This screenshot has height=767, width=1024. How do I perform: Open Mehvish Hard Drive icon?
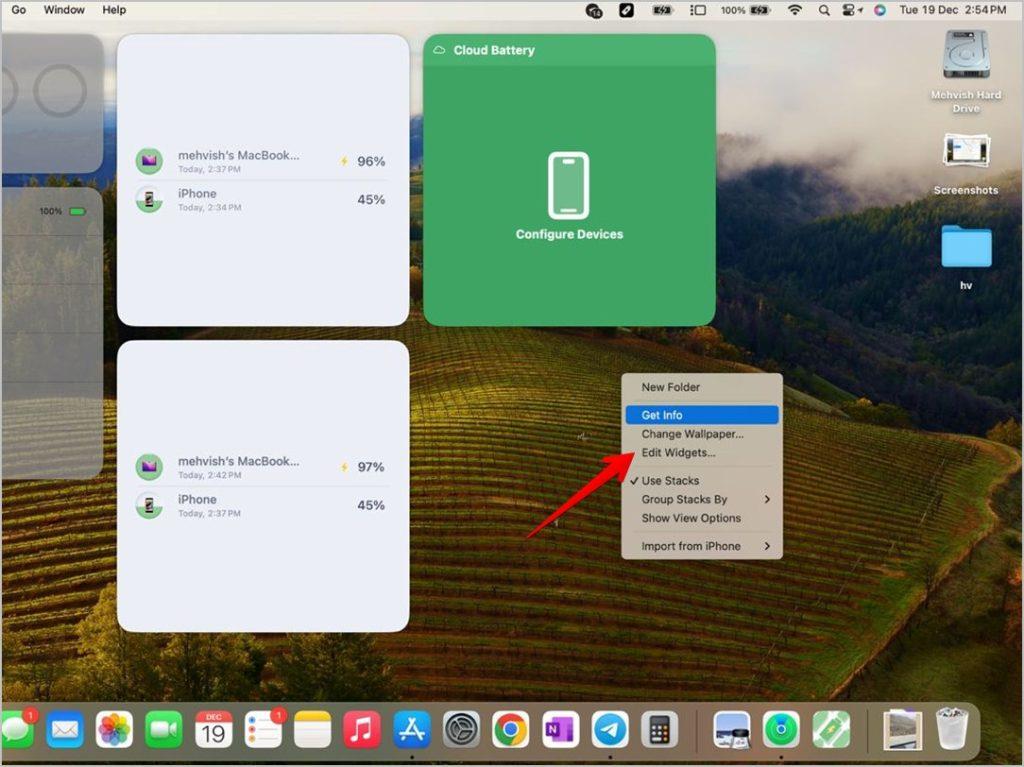pos(966,72)
